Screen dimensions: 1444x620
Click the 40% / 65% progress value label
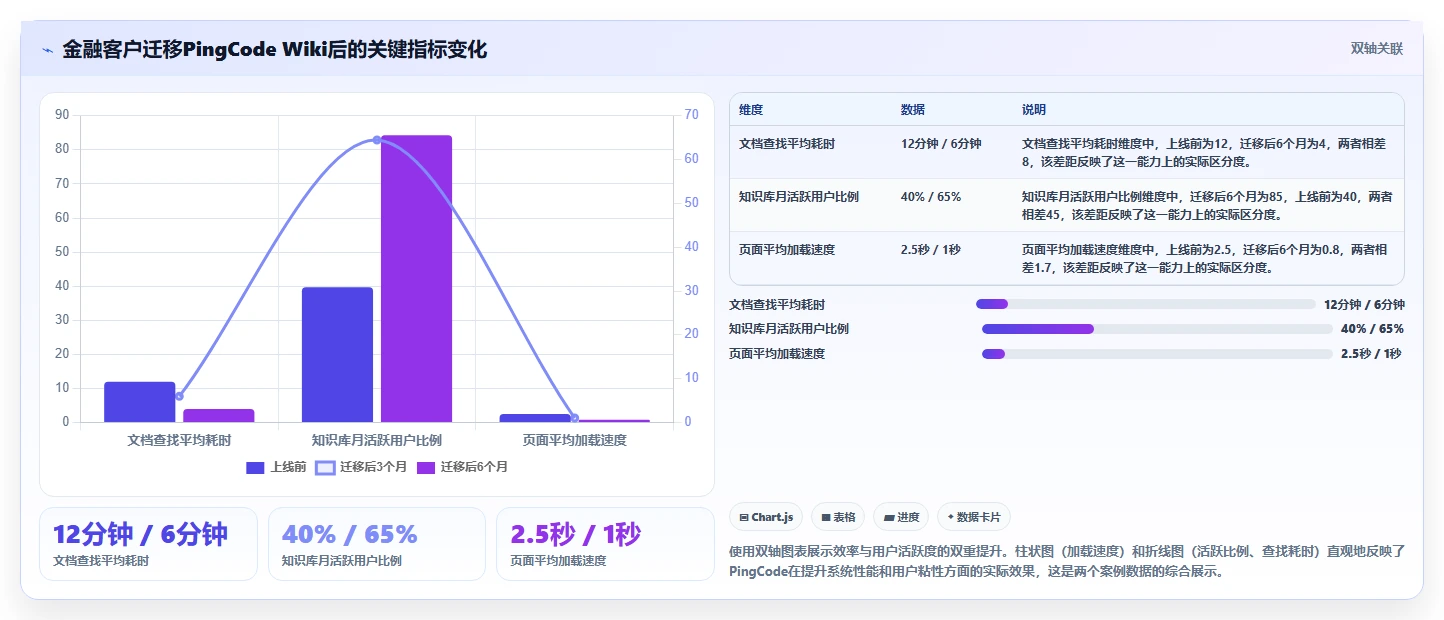point(1372,329)
